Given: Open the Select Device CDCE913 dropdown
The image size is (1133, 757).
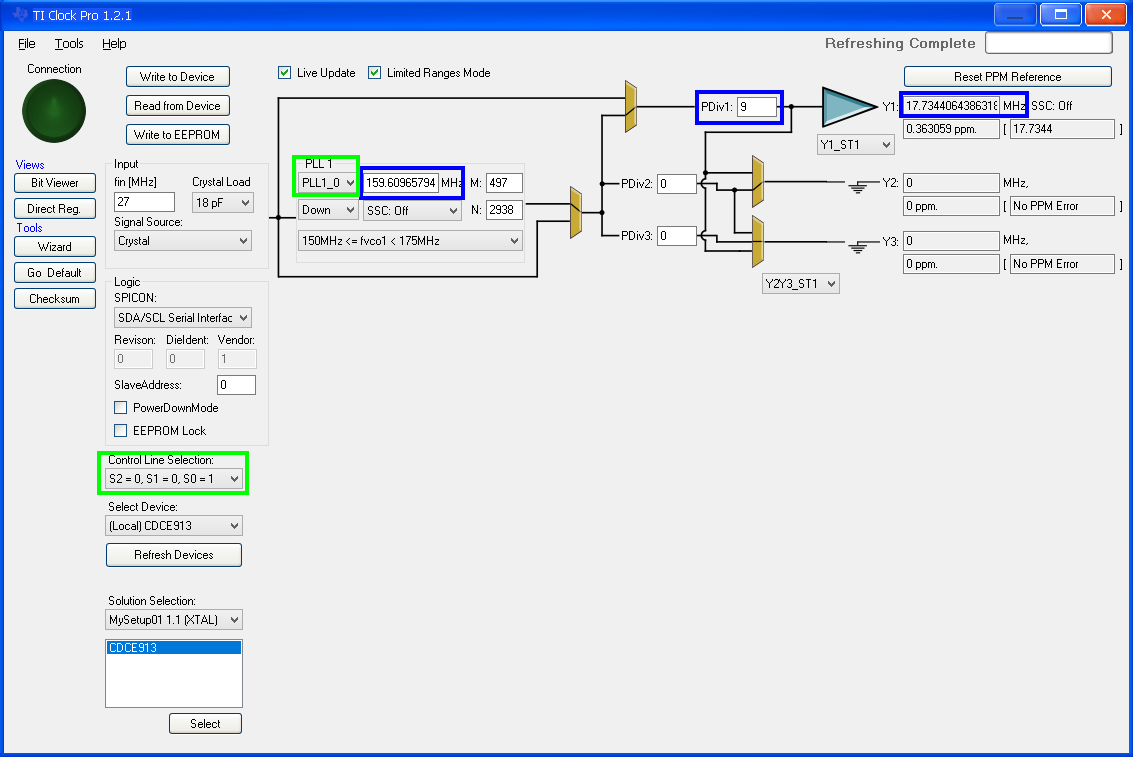Looking at the screenshot, I should (x=173, y=526).
